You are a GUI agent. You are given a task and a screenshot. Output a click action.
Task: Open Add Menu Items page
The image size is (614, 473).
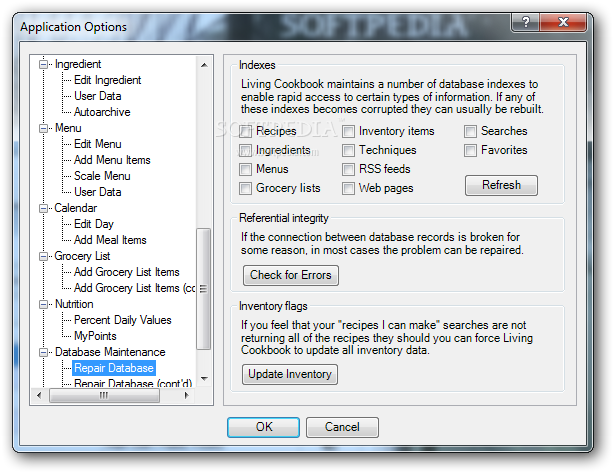click(112, 160)
